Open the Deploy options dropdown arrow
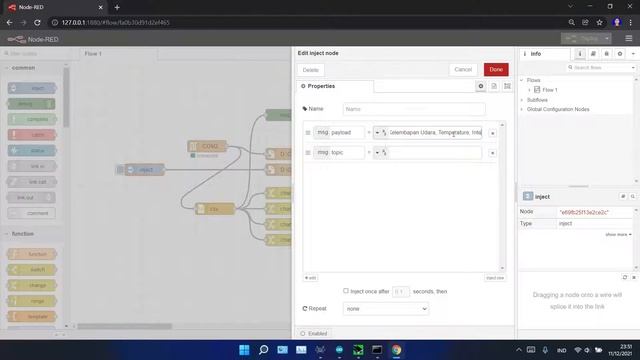The width and height of the screenshot is (640, 360). 607,38
